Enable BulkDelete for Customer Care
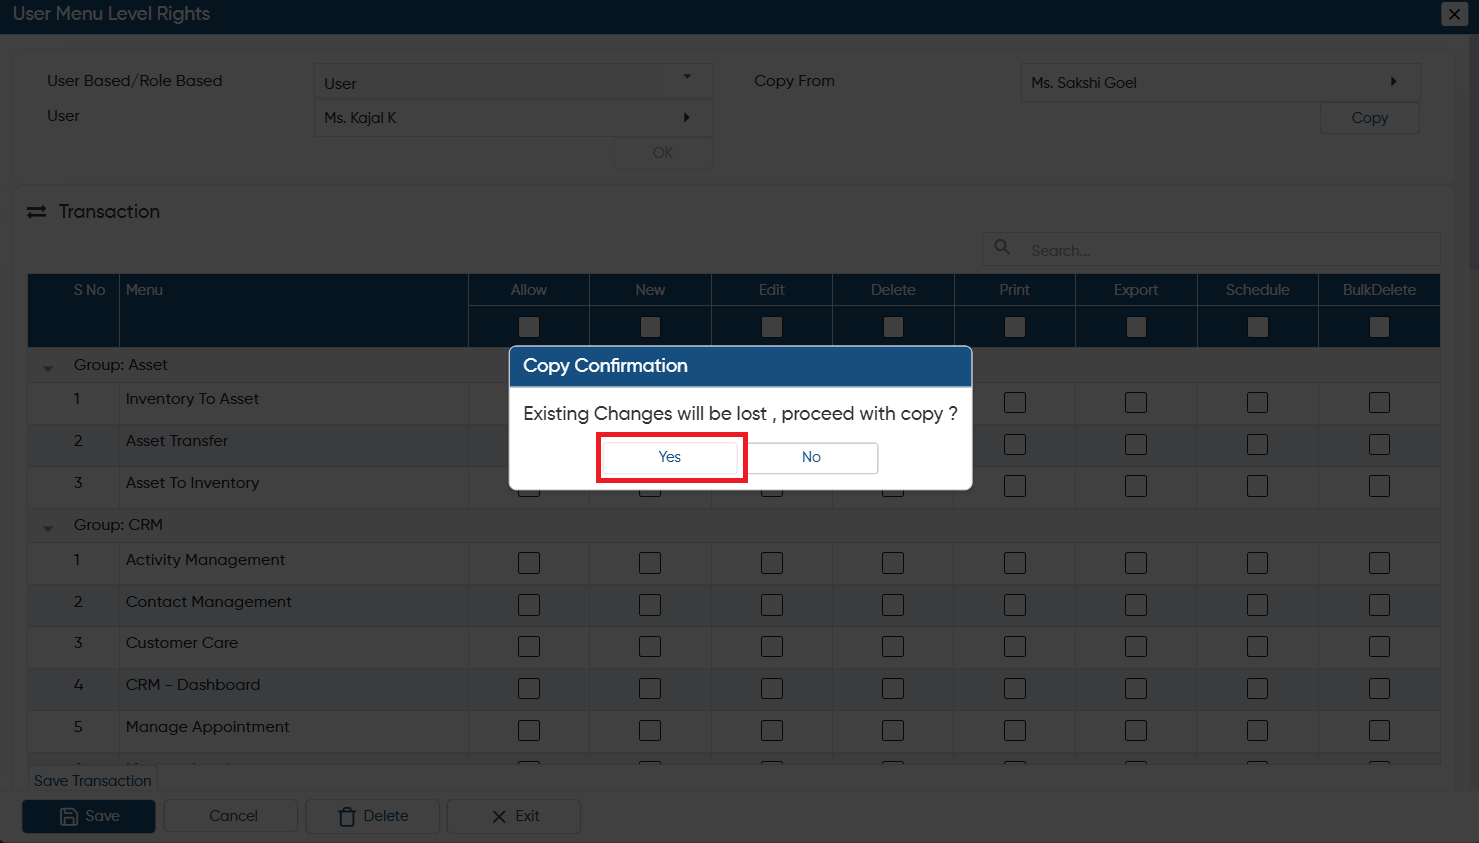Screen dimensions: 1479x843 pyautogui.click(x=1379, y=647)
